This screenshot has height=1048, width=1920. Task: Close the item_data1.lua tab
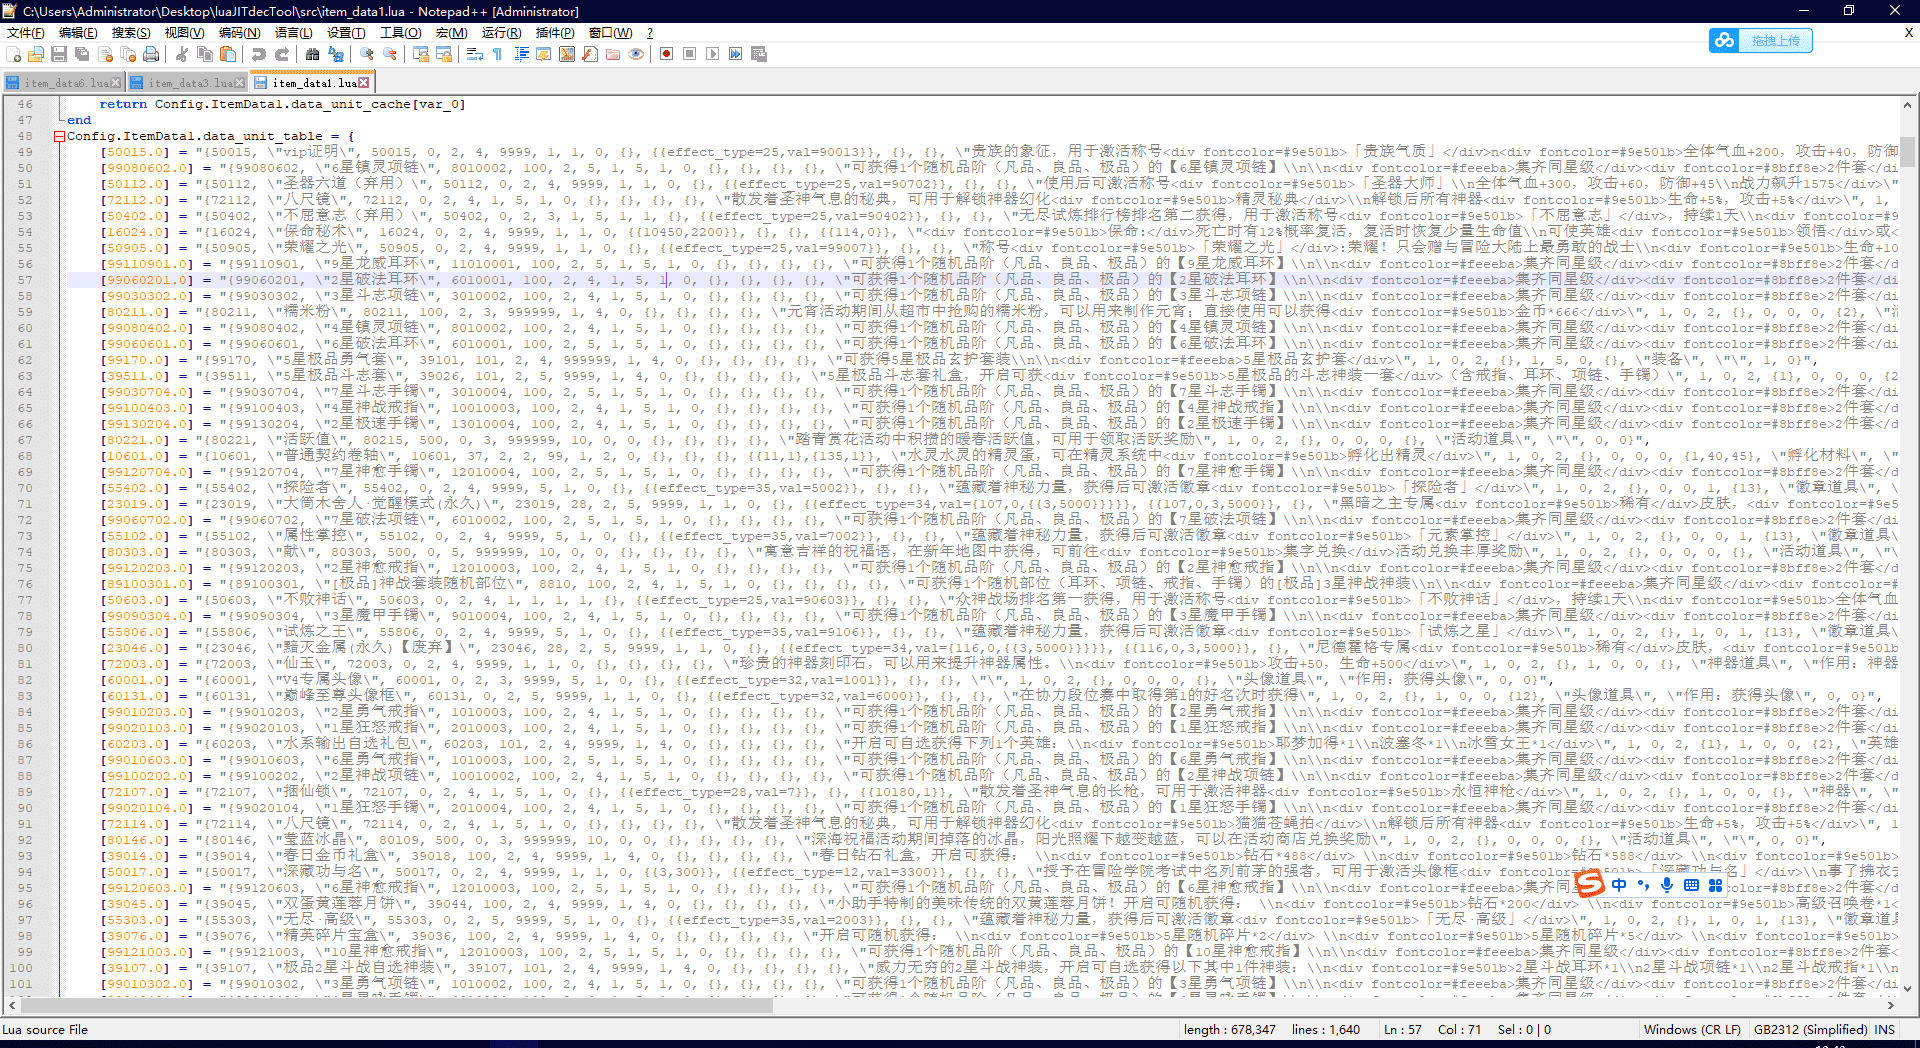click(x=364, y=83)
